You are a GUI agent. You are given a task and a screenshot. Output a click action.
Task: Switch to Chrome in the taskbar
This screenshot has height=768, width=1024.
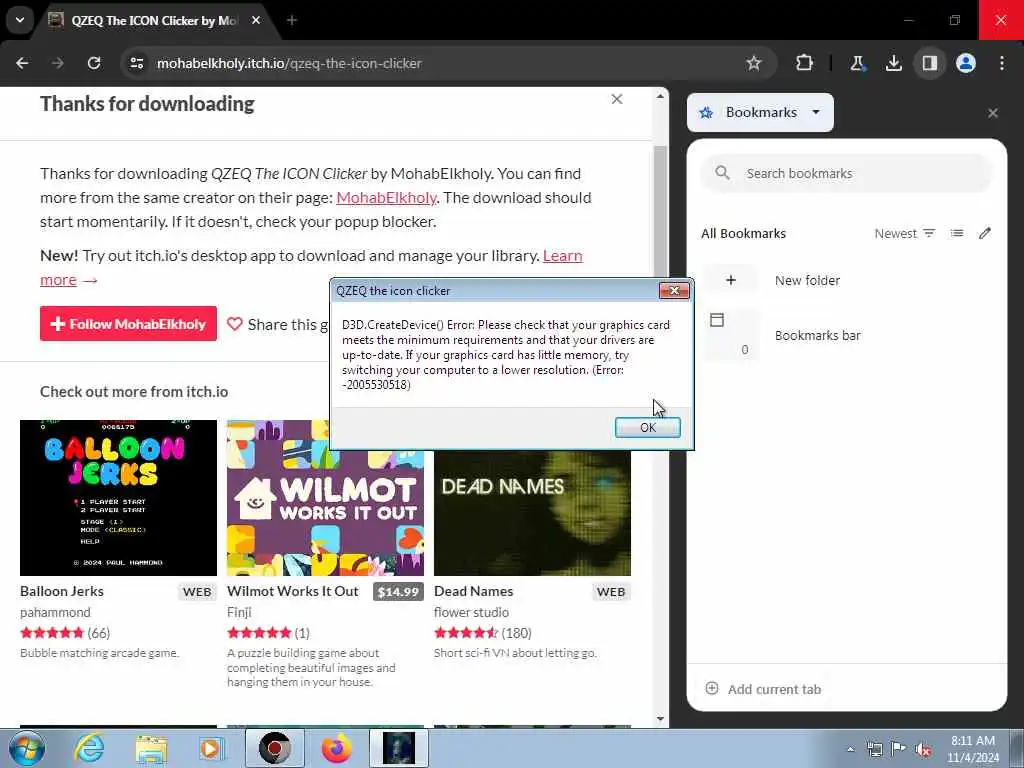275,748
